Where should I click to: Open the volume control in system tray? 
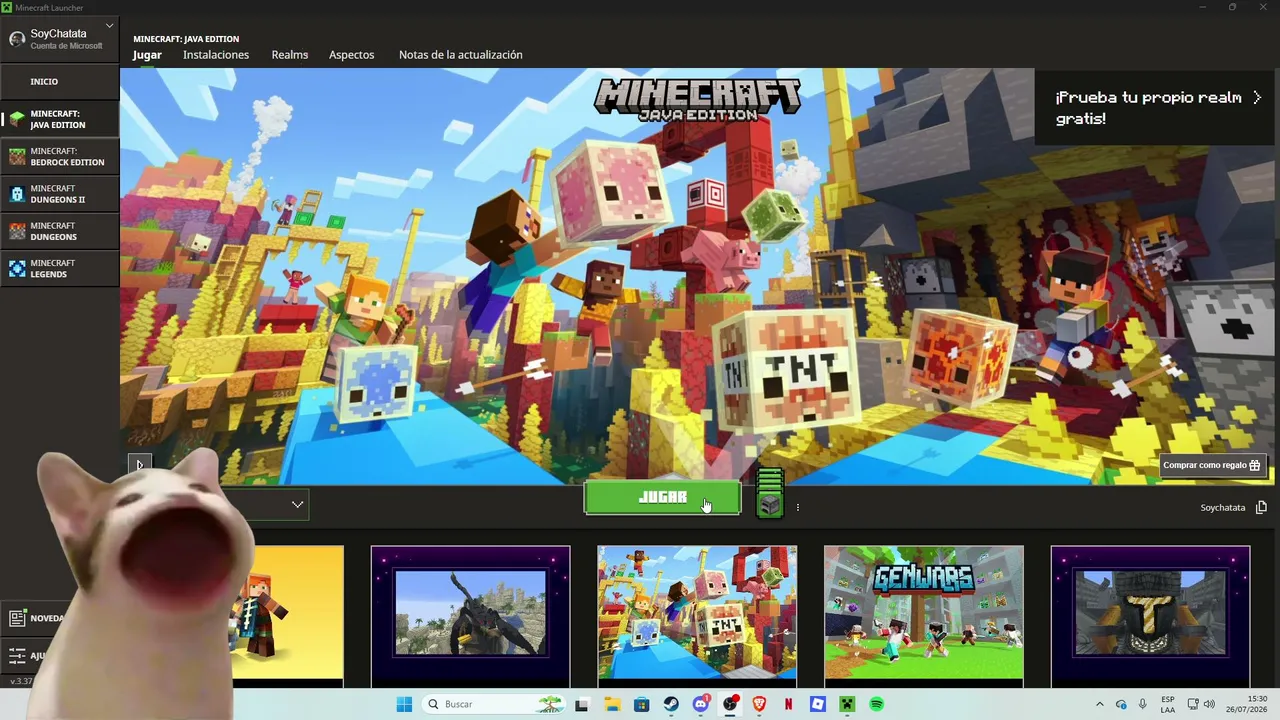(1209, 704)
